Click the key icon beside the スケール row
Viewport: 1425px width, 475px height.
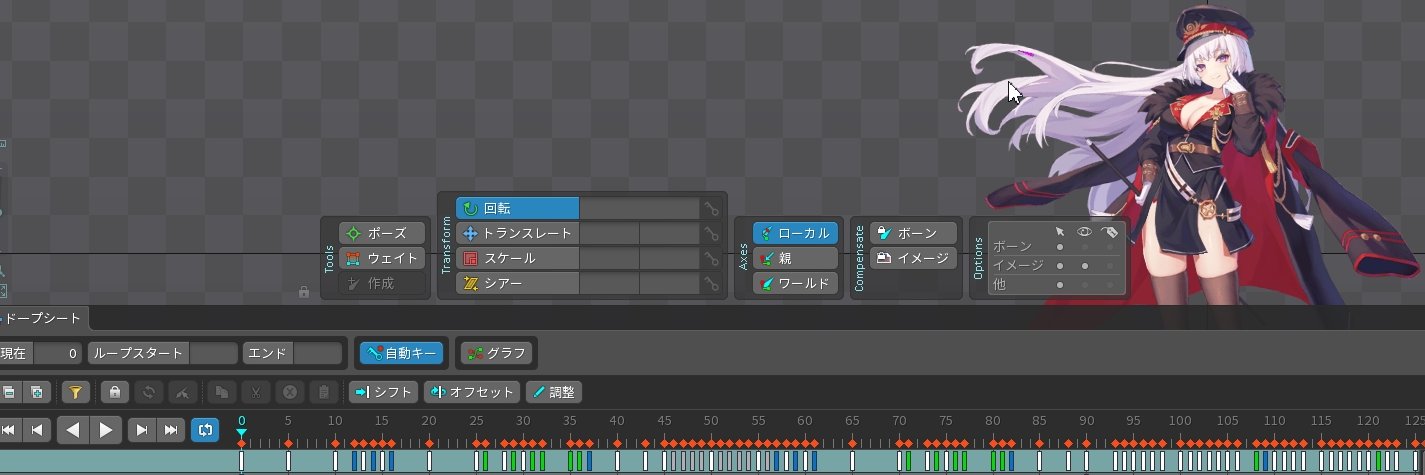[x=711, y=259]
